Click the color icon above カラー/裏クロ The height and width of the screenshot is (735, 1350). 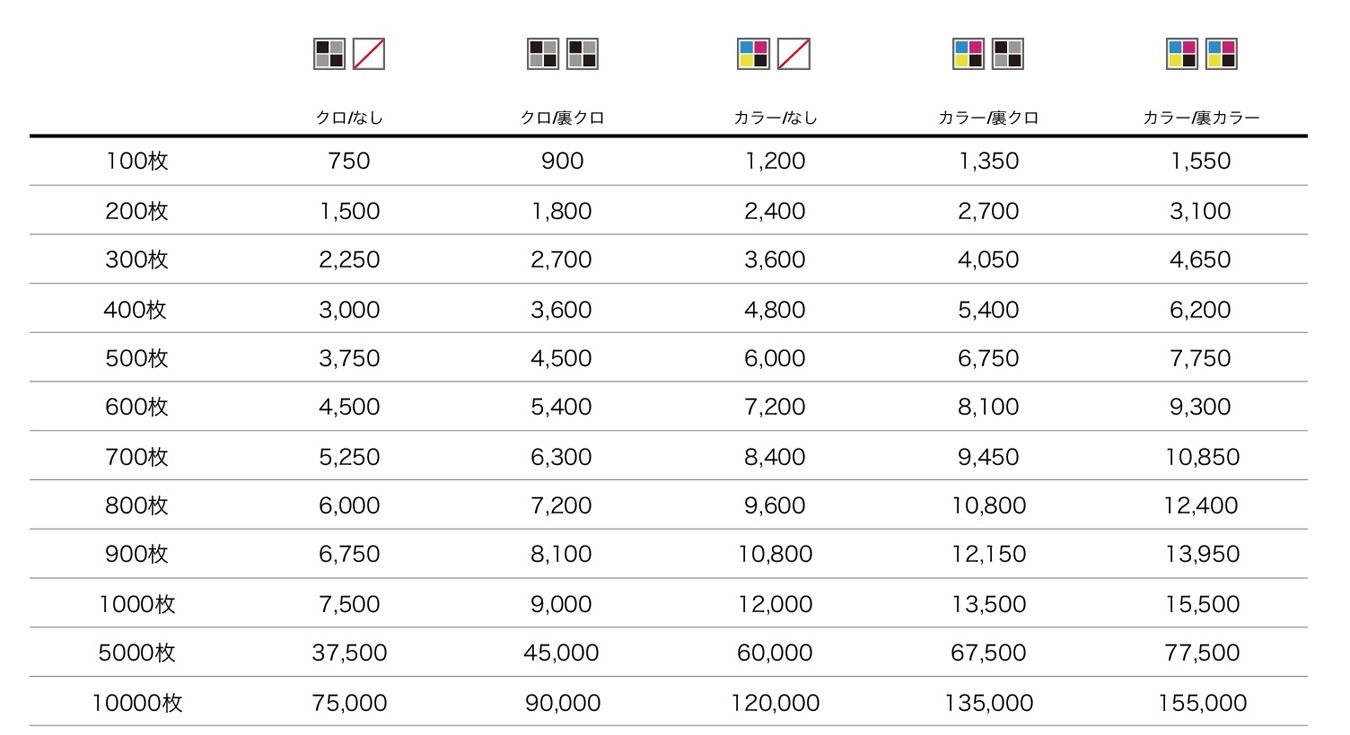969,54
